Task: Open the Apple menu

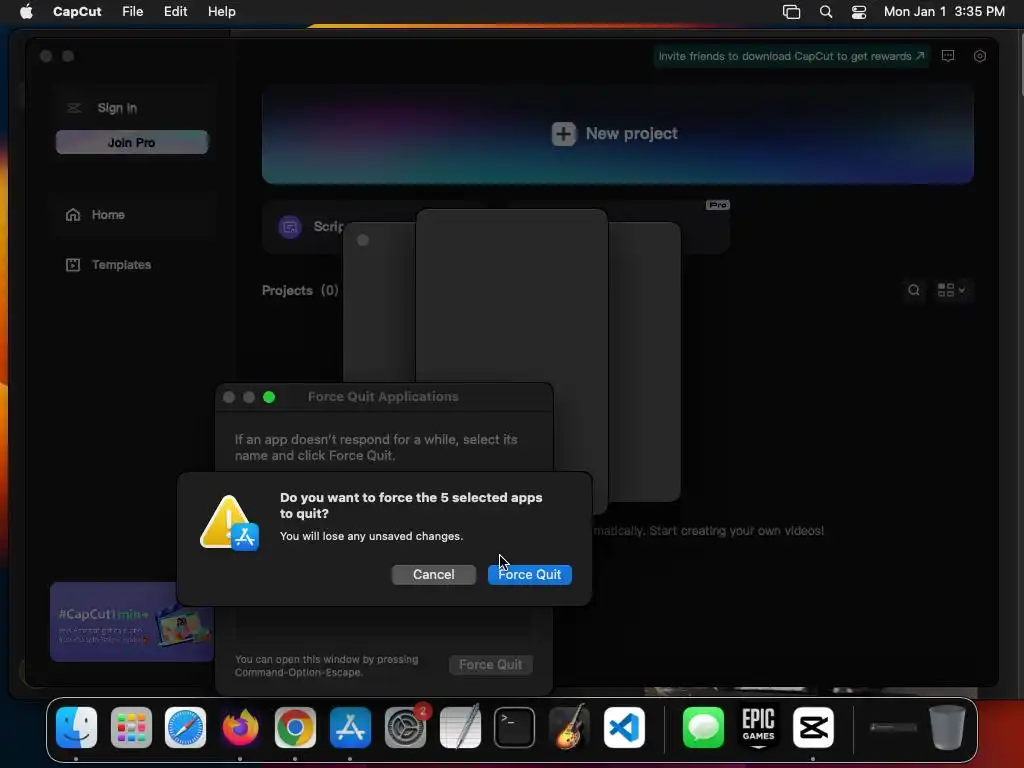Action: coord(26,12)
